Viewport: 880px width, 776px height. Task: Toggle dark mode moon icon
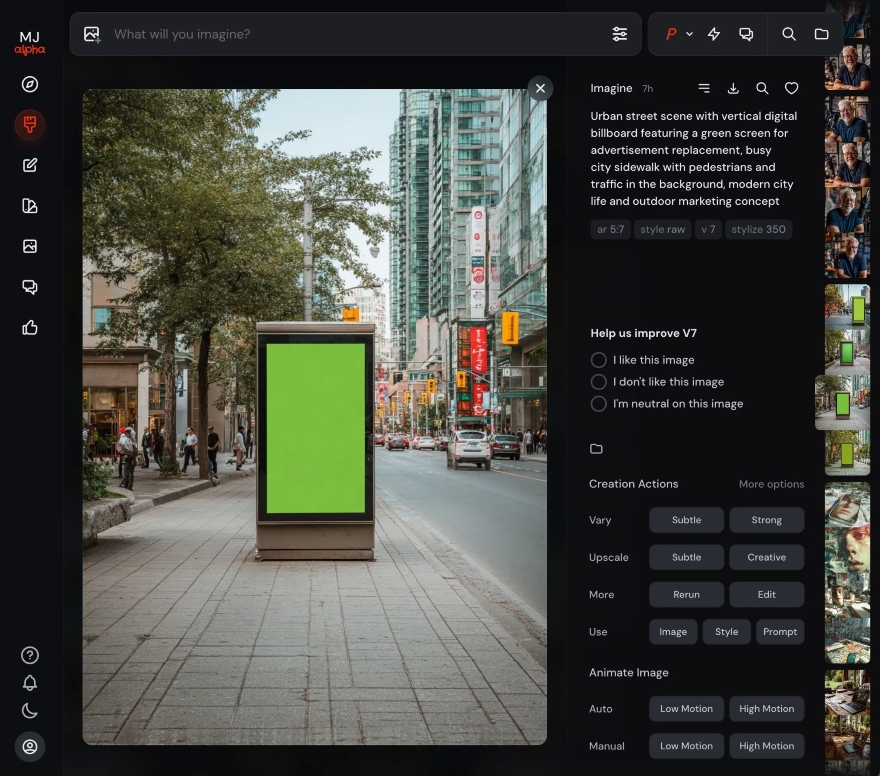click(x=30, y=711)
